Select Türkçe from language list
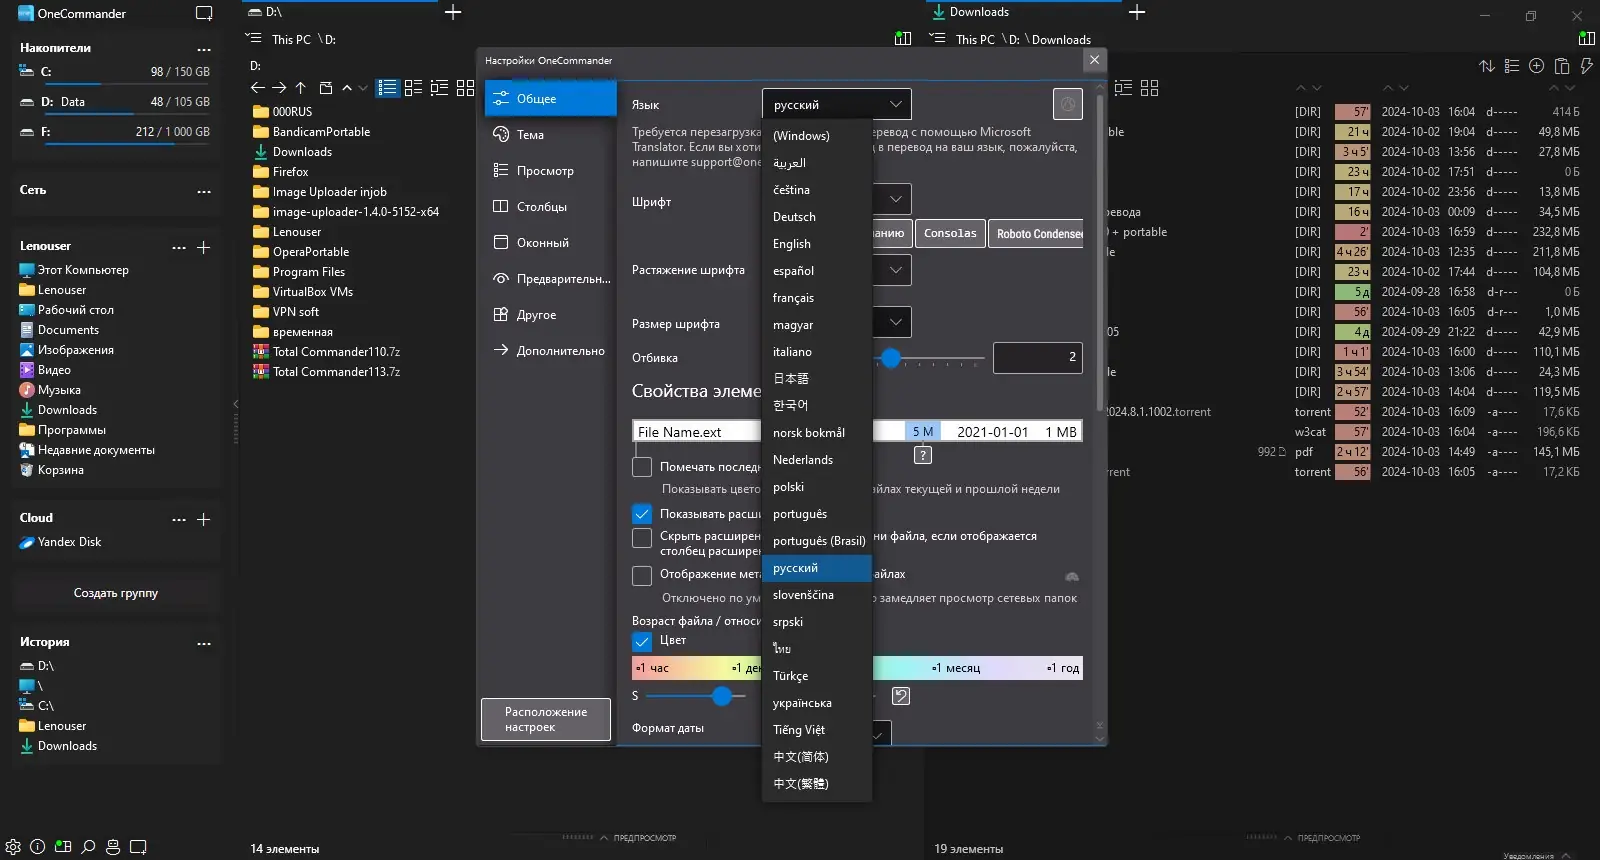Screen dimensions: 1600x860 tap(817, 676)
